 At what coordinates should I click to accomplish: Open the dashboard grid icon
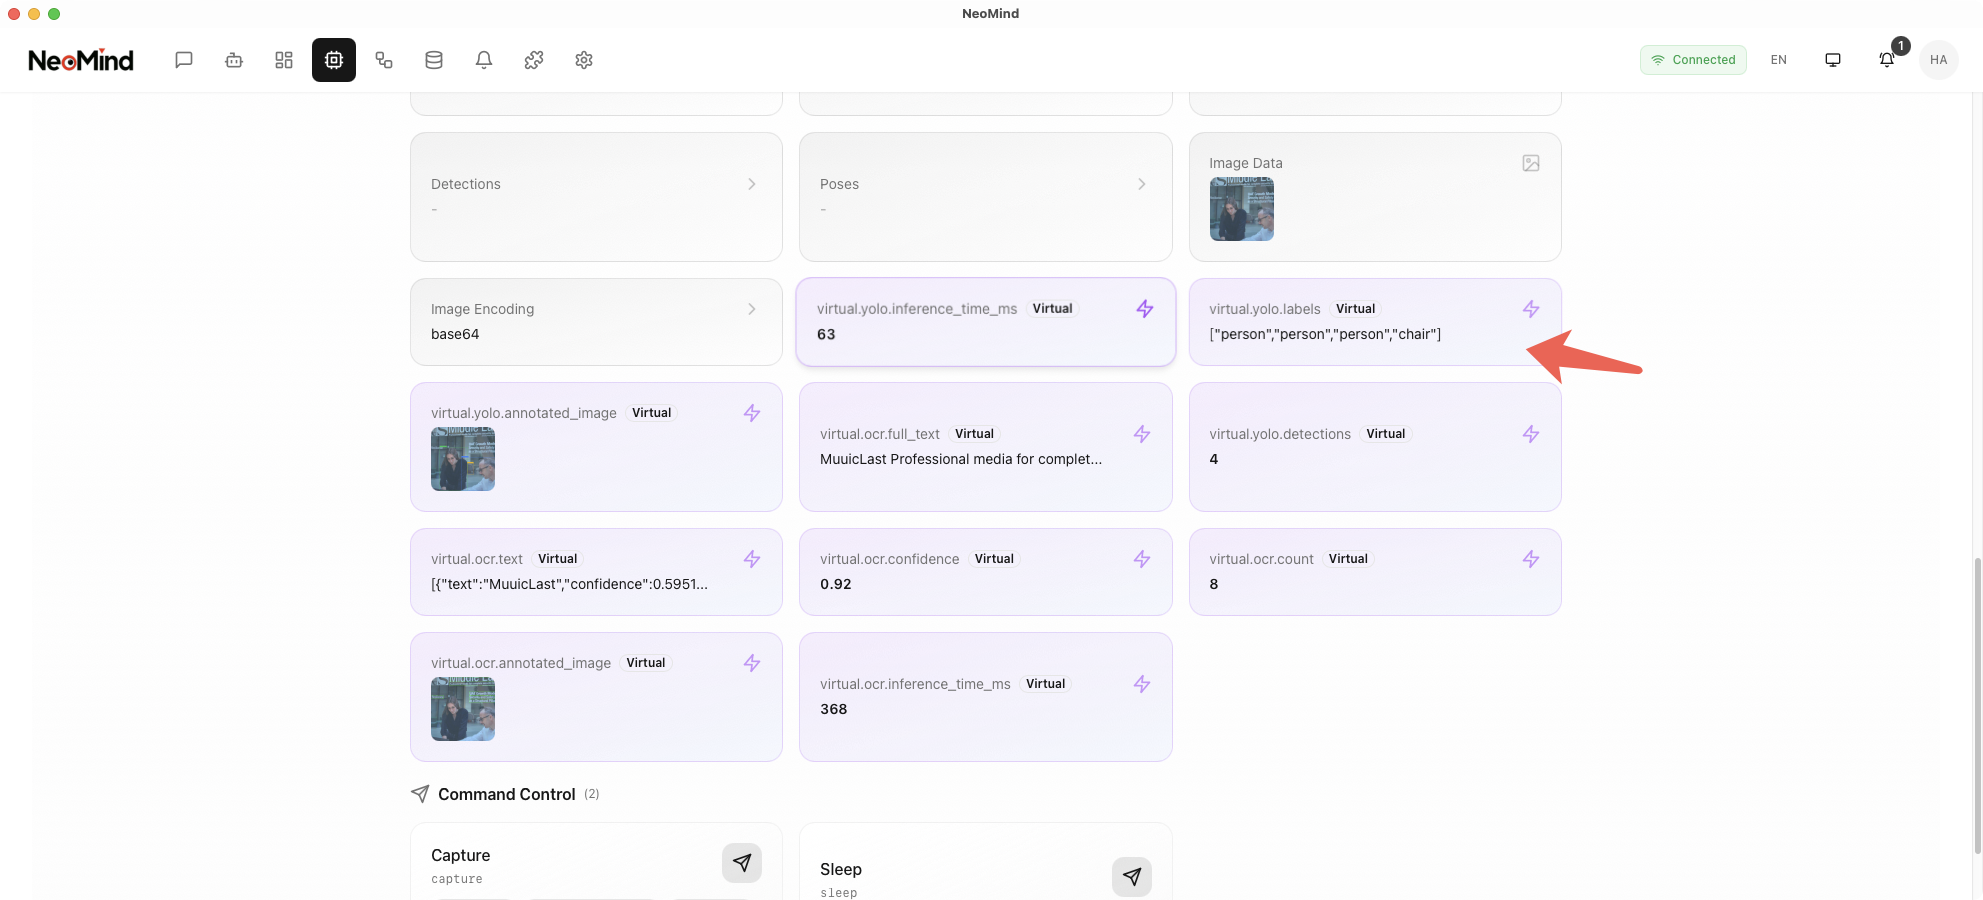[x=284, y=60]
